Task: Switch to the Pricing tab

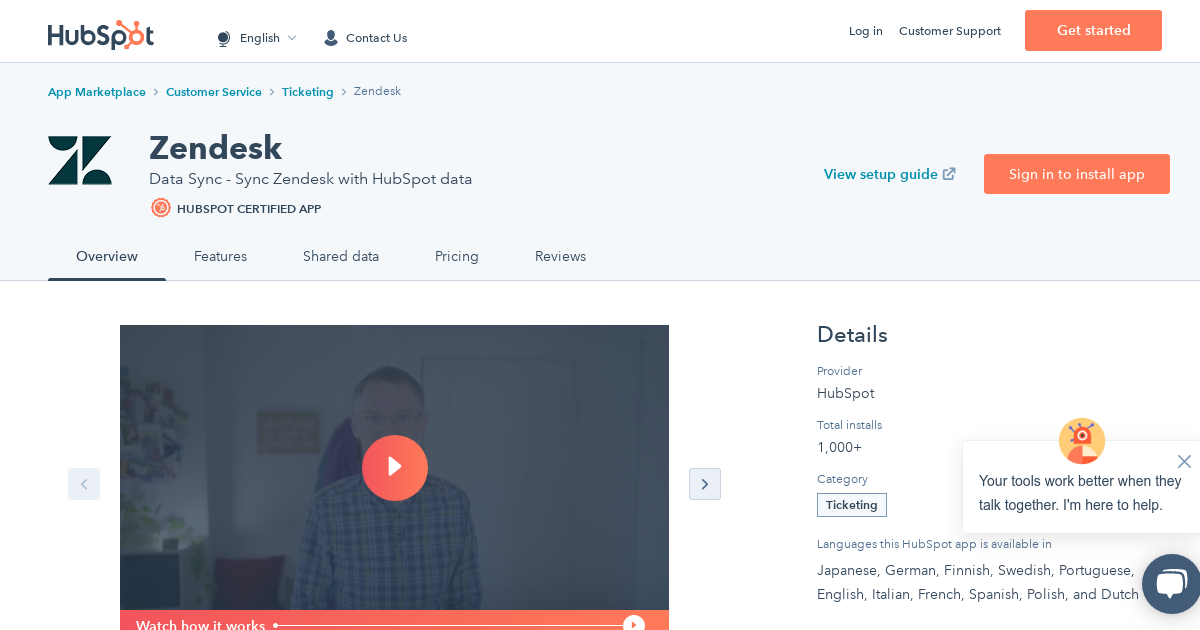Action: tap(457, 257)
